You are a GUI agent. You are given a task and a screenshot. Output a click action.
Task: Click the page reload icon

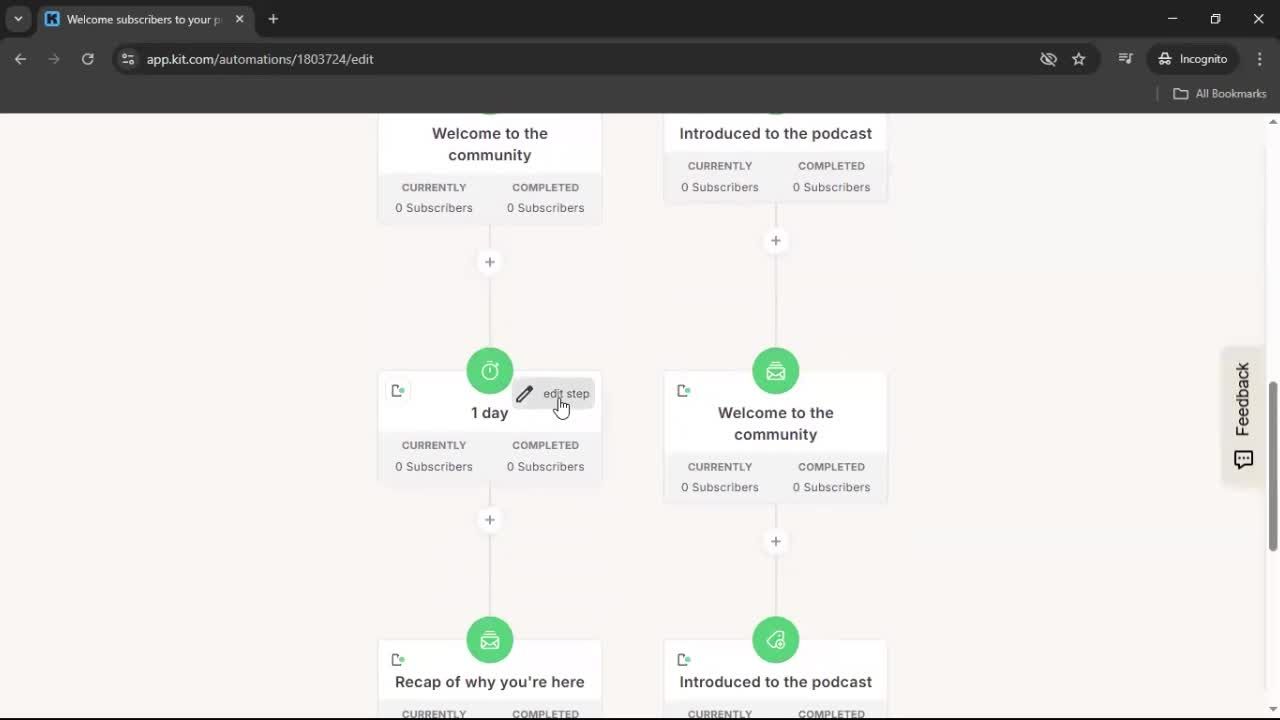point(88,59)
